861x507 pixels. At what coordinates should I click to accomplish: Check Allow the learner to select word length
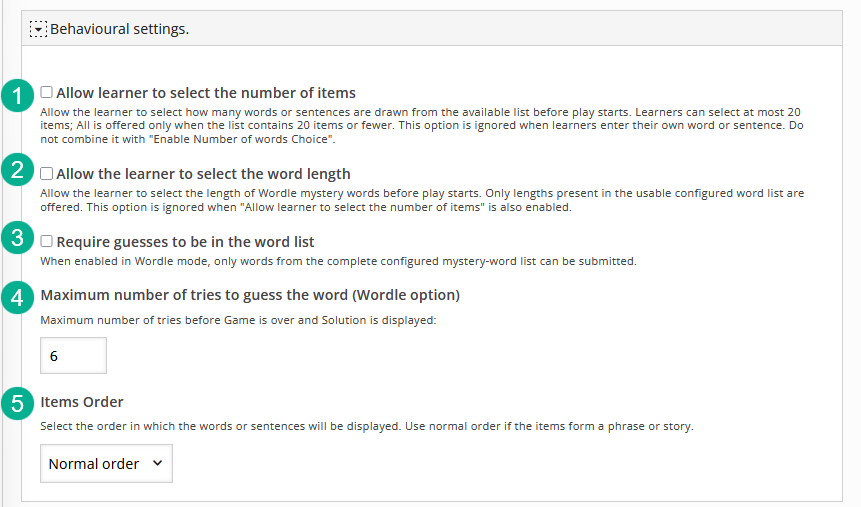47,174
